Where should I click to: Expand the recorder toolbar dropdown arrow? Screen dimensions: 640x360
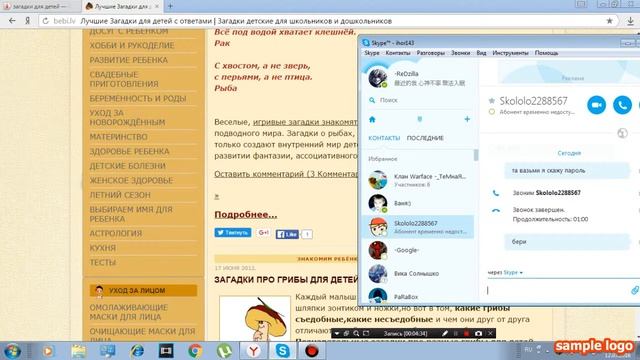click(337, 333)
